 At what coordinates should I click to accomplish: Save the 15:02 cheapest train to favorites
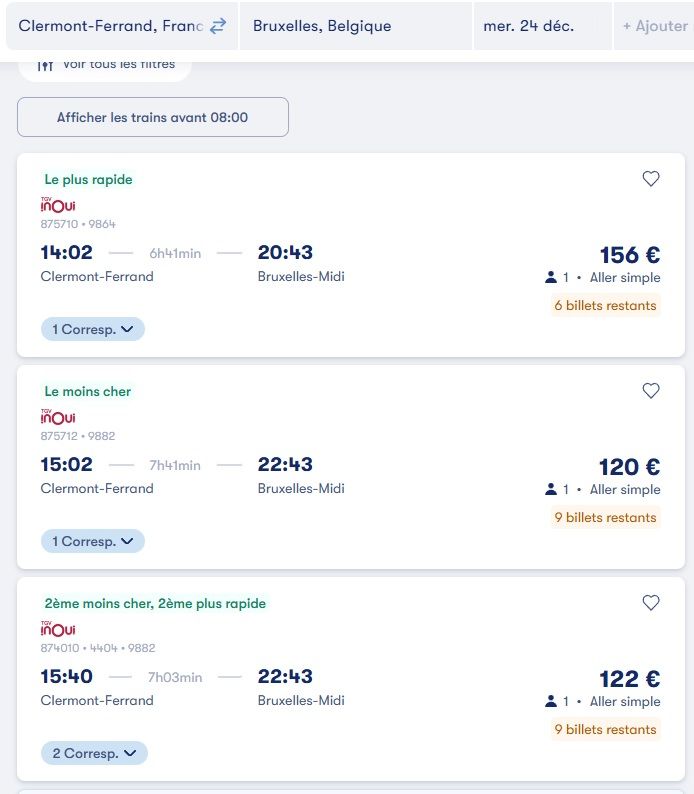coord(651,391)
